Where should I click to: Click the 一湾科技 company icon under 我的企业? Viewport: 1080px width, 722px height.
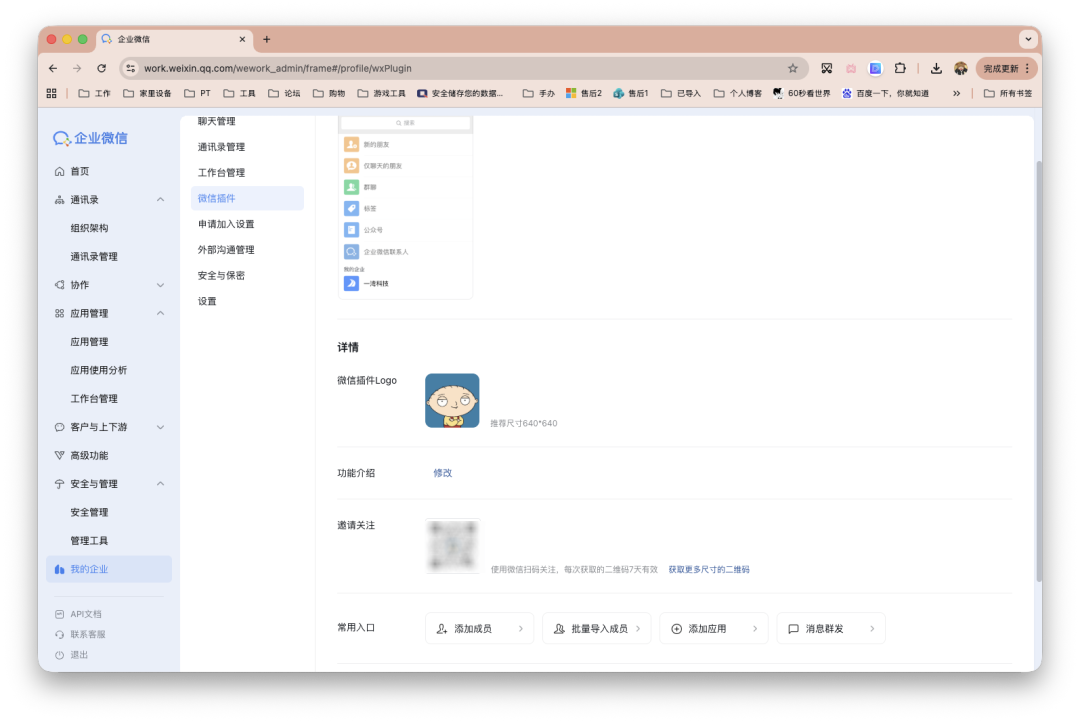pyautogui.click(x=352, y=283)
